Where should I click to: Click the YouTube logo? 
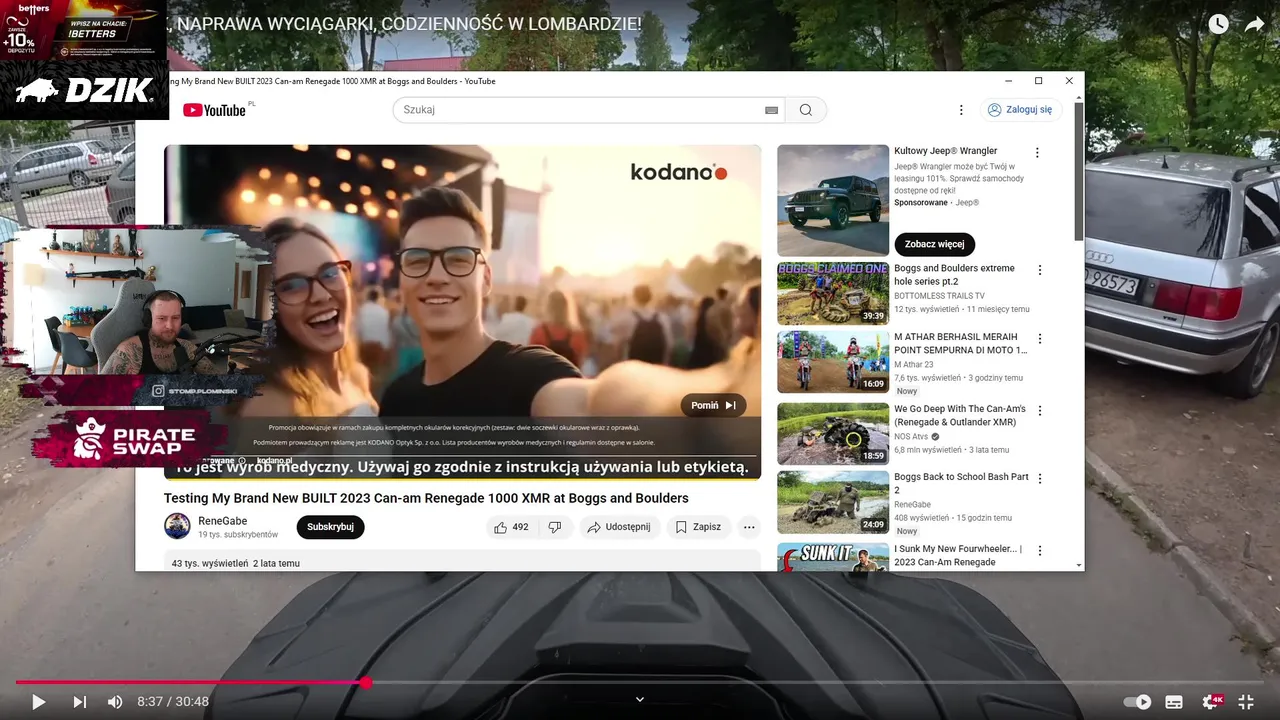coord(214,110)
